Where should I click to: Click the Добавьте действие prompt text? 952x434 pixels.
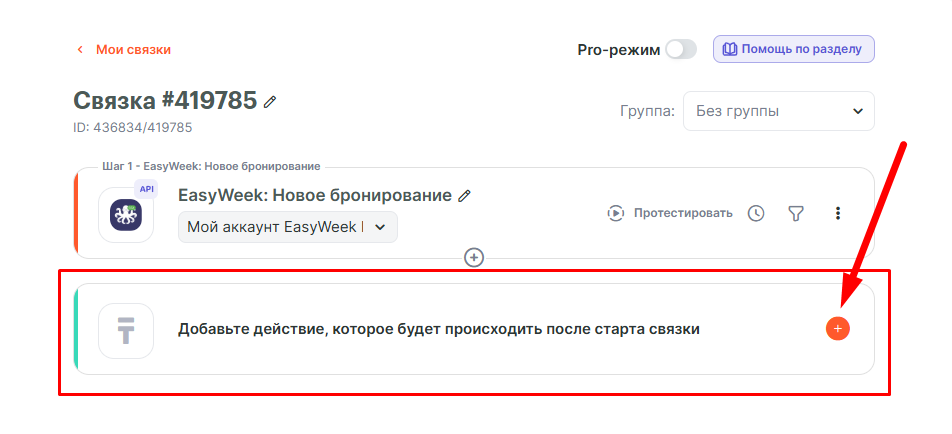point(438,329)
